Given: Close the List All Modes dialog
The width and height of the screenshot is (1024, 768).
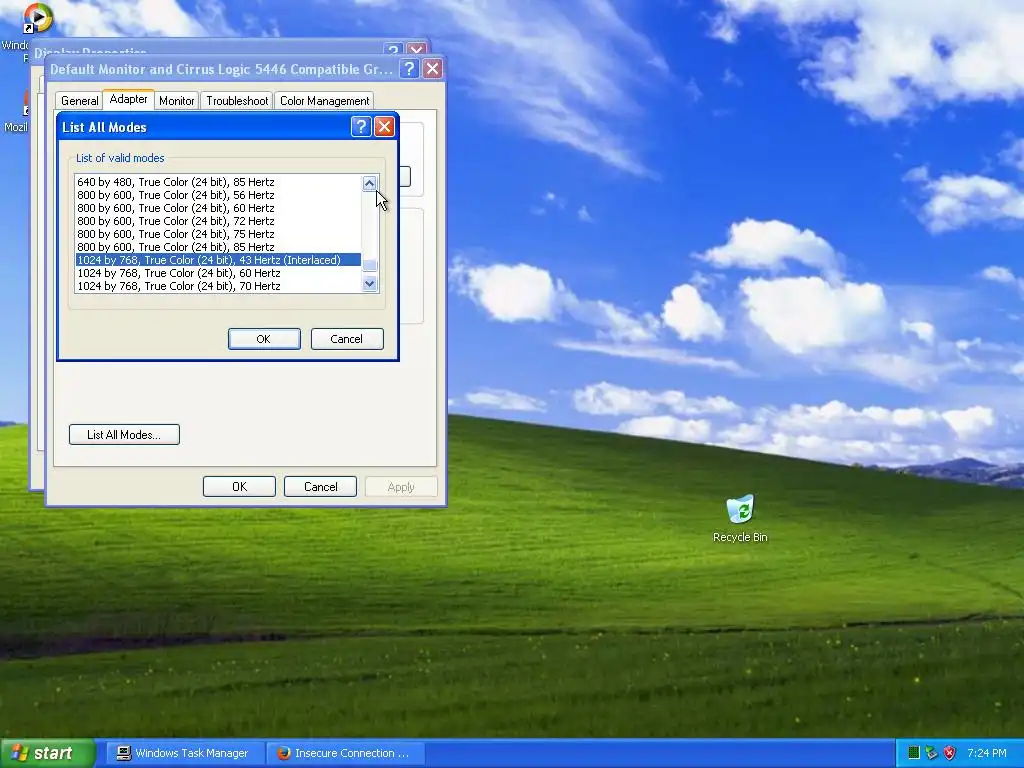Looking at the screenshot, I should (385, 127).
